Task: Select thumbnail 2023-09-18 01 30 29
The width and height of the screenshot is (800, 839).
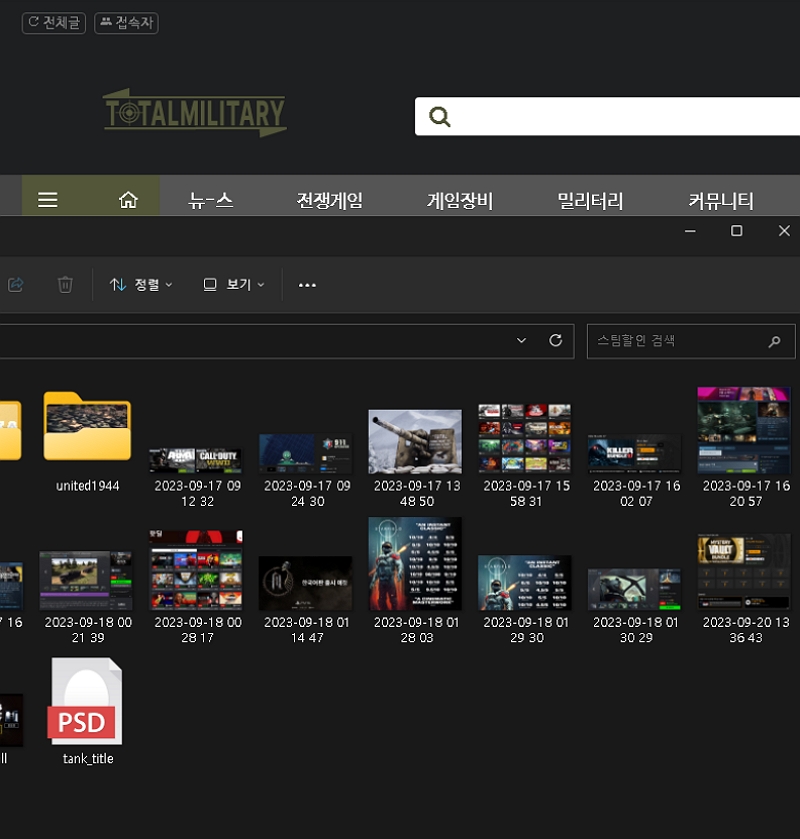Action: 634,589
